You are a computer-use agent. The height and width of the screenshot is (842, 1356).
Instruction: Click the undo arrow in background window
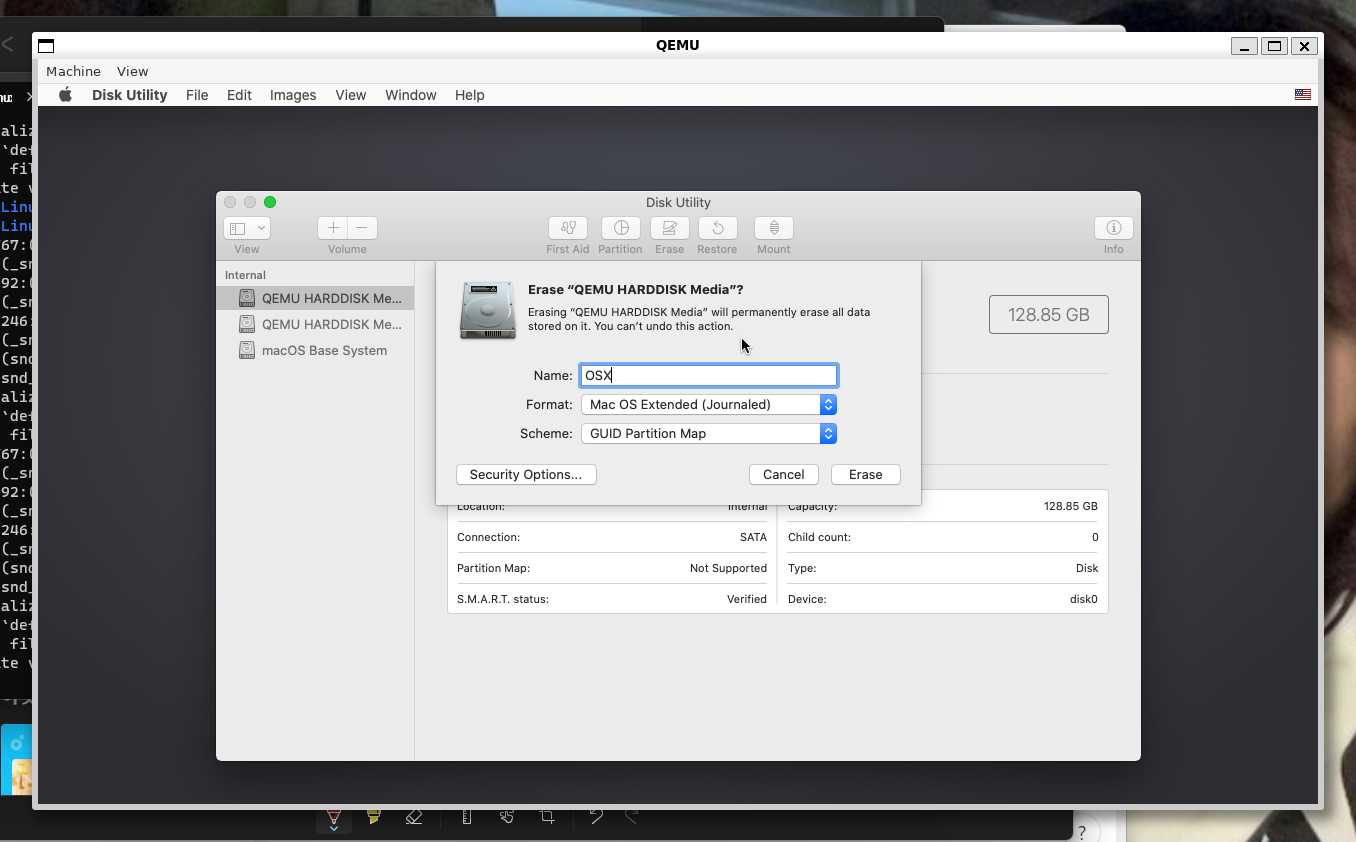pyautogui.click(x=596, y=816)
